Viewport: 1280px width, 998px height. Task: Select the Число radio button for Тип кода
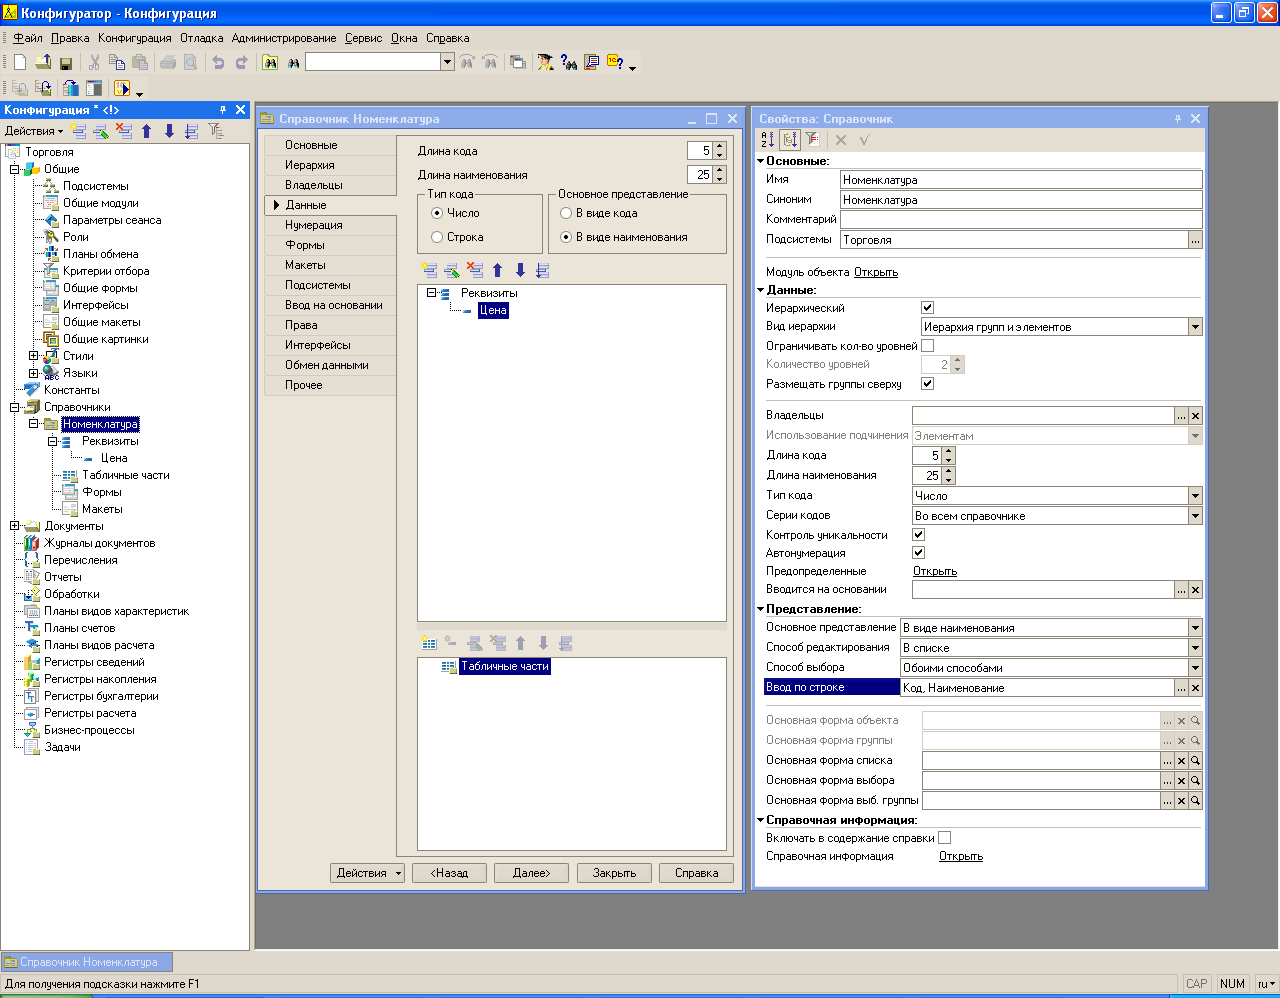[x=437, y=213]
